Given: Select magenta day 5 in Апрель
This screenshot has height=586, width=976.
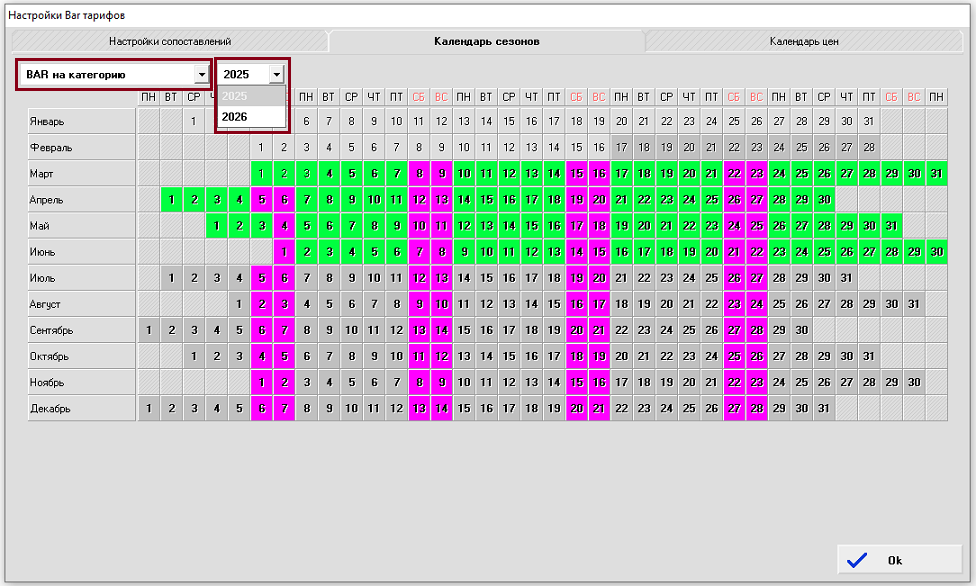Looking at the screenshot, I should [x=261, y=200].
